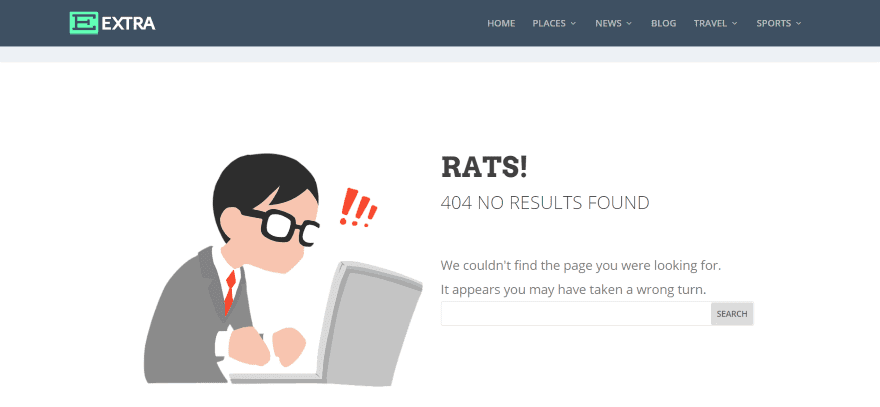The width and height of the screenshot is (880, 407).
Task: Click the green Extra logo icon
Action: (84, 23)
